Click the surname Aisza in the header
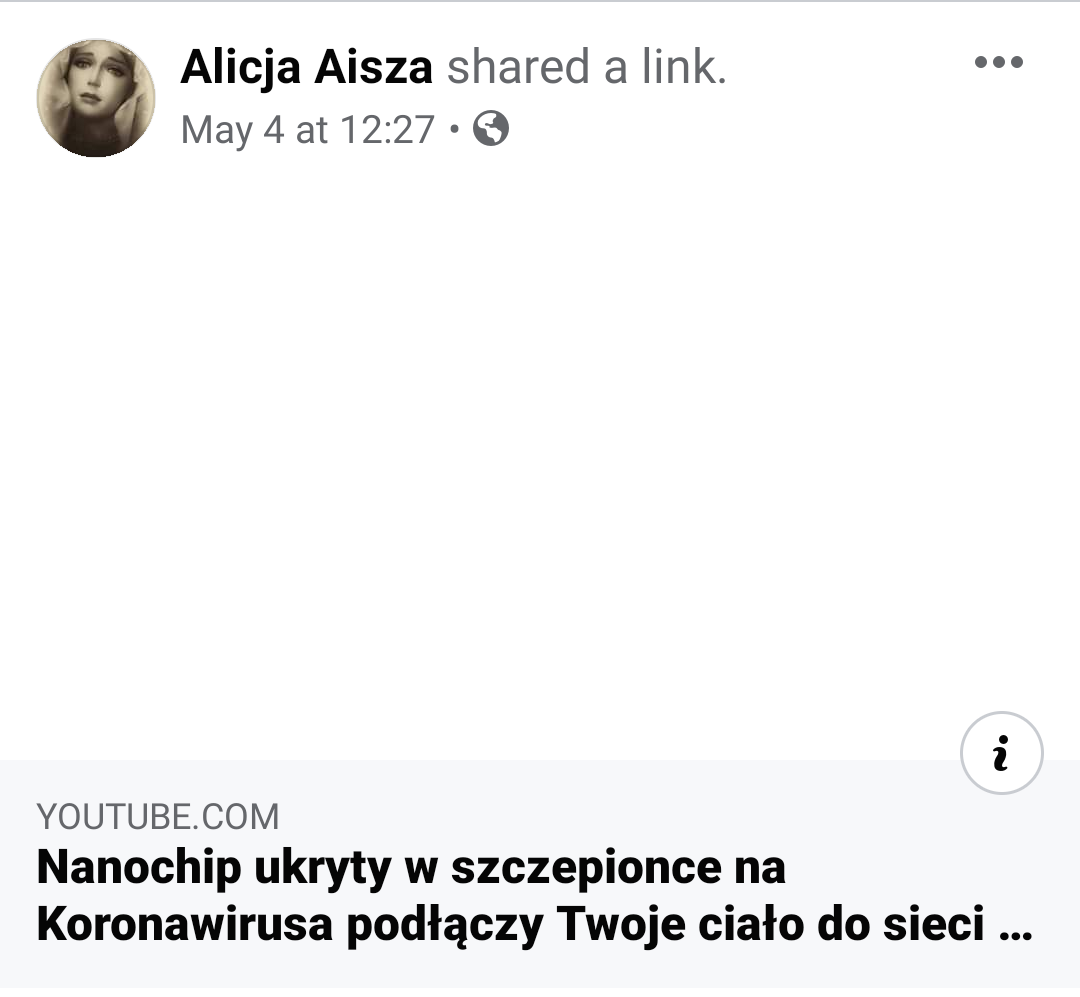Screen dimensions: 1080x997 (373, 67)
